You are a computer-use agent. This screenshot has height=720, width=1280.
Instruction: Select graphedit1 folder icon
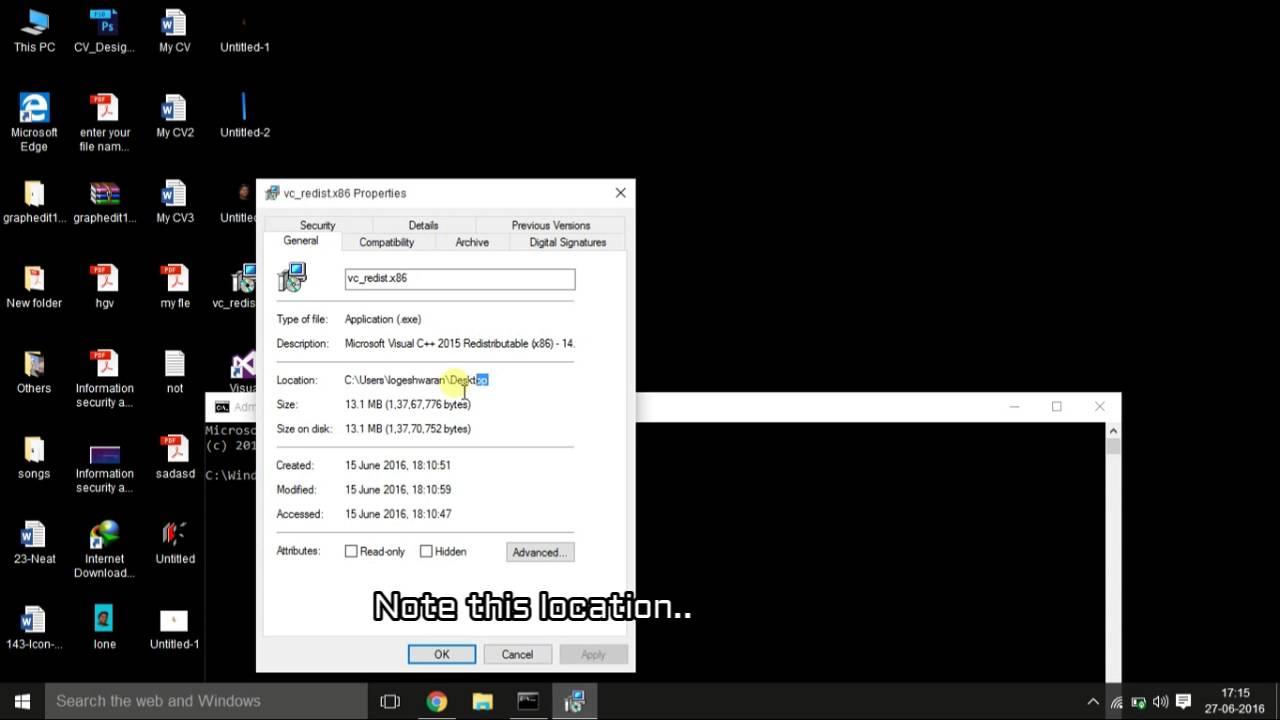pyautogui.click(x=34, y=201)
